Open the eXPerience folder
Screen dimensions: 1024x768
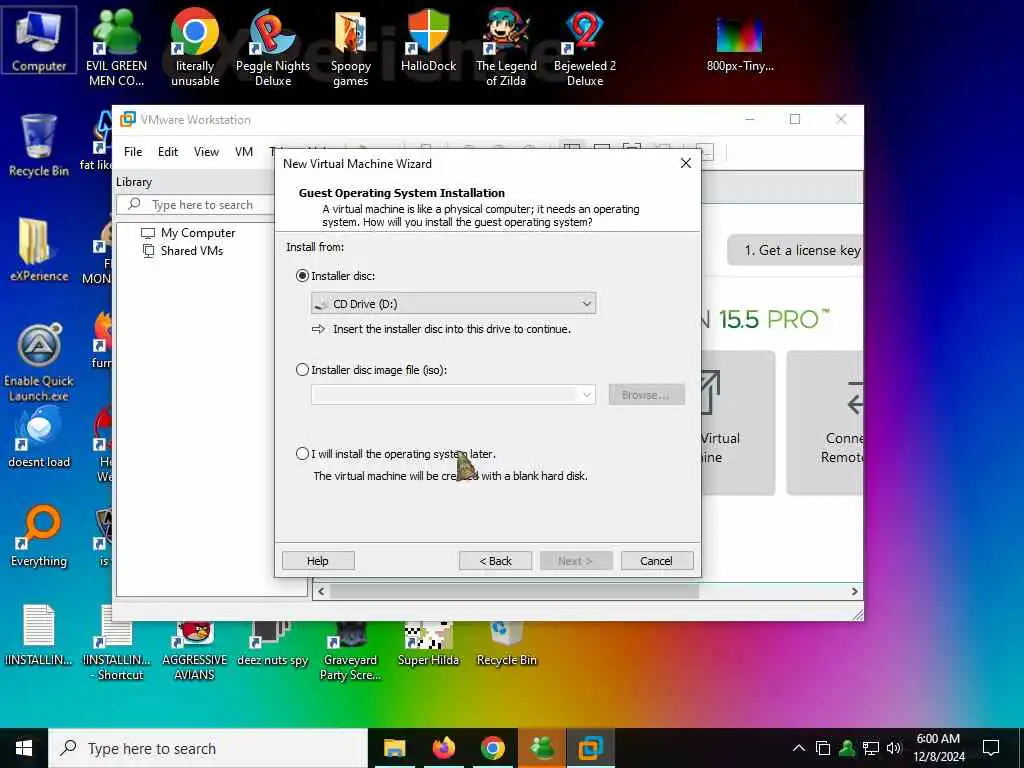click(x=39, y=249)
